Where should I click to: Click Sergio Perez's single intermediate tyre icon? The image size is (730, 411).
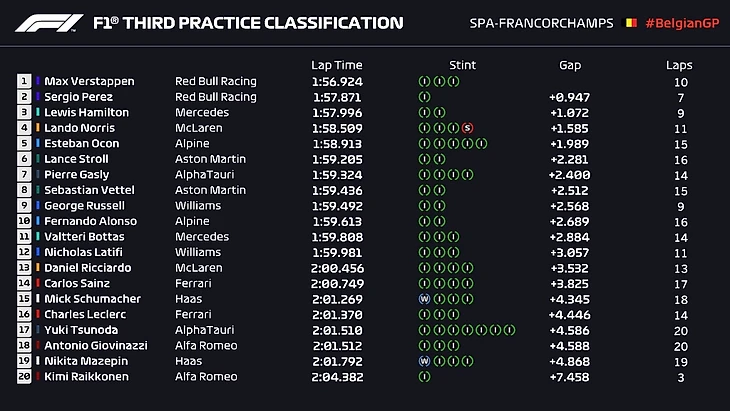[x=424, y=97]
